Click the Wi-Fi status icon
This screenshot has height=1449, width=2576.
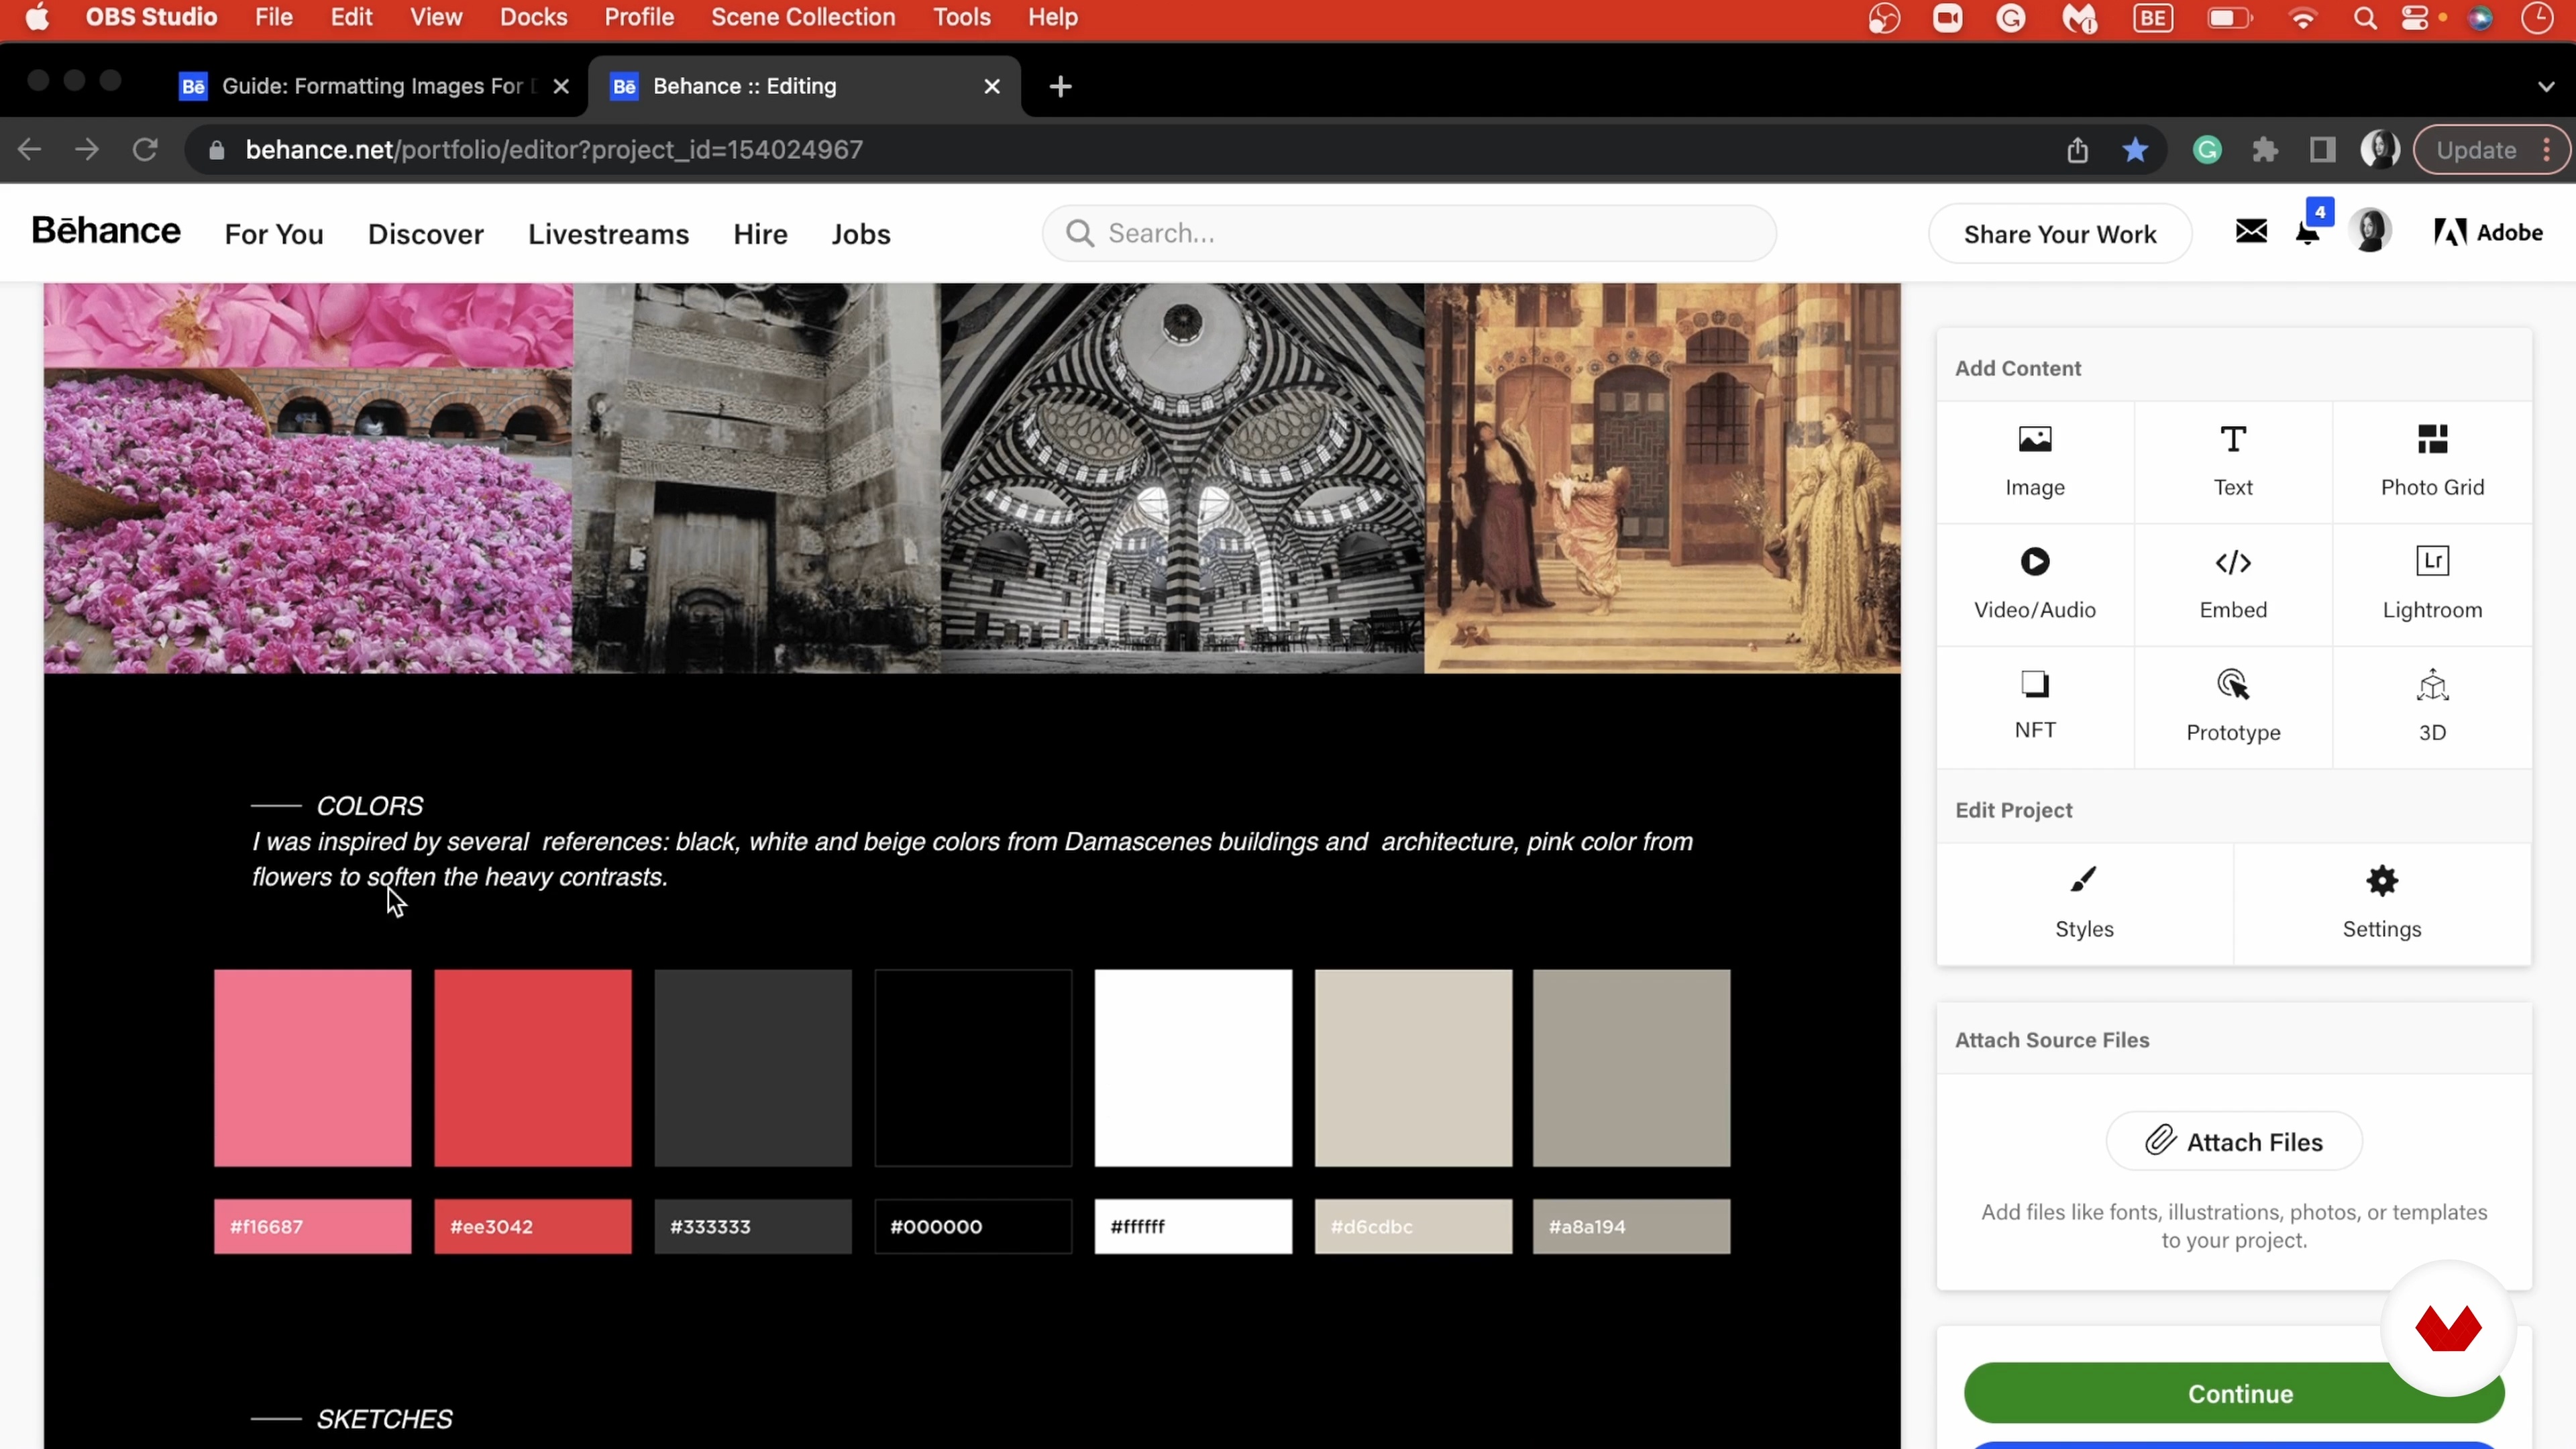coord(2302,18)
